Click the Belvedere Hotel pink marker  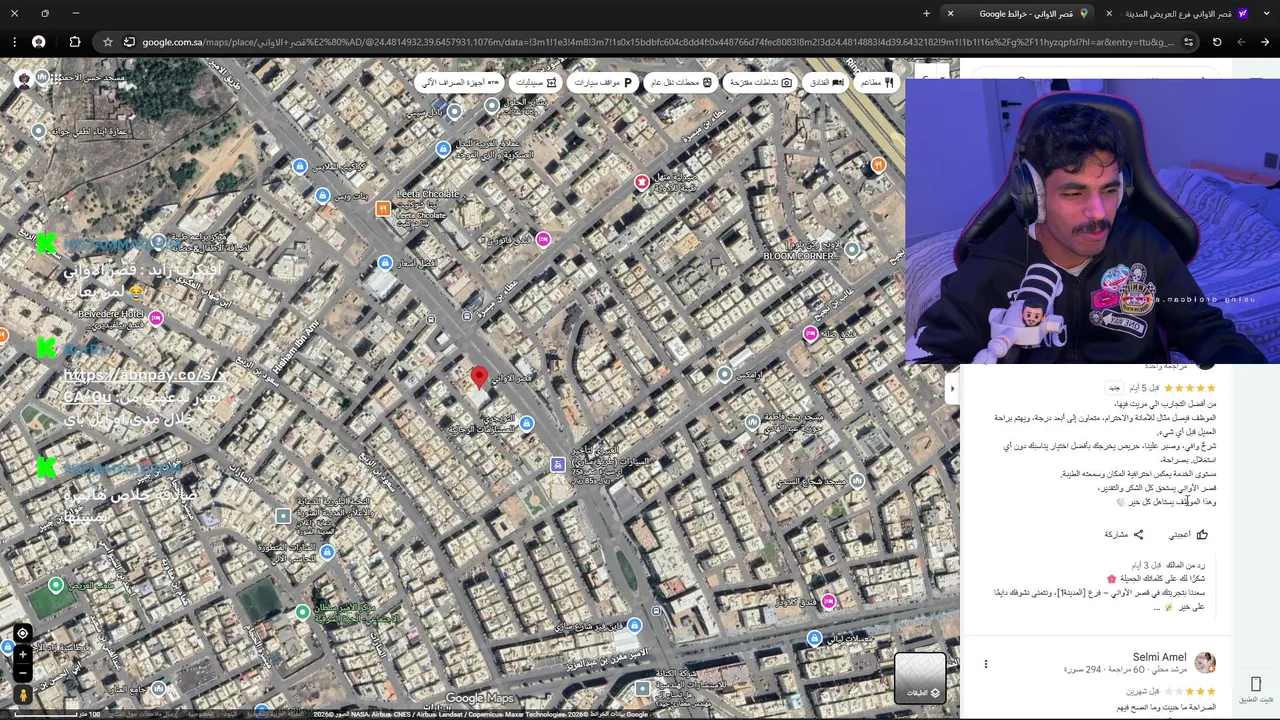pos(155,317)
